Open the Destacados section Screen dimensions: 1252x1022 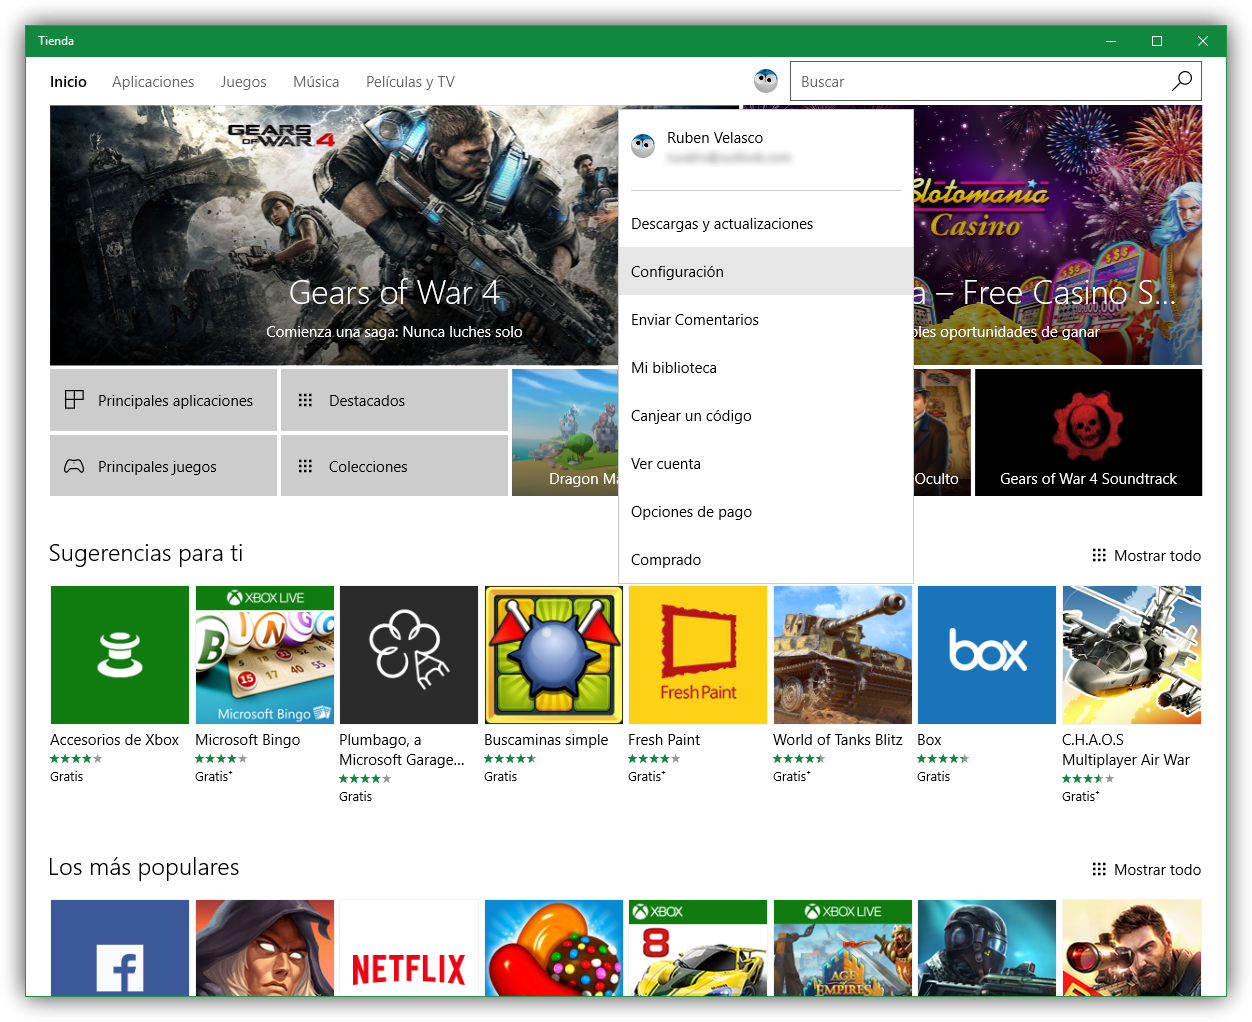(x=394, y=400)
